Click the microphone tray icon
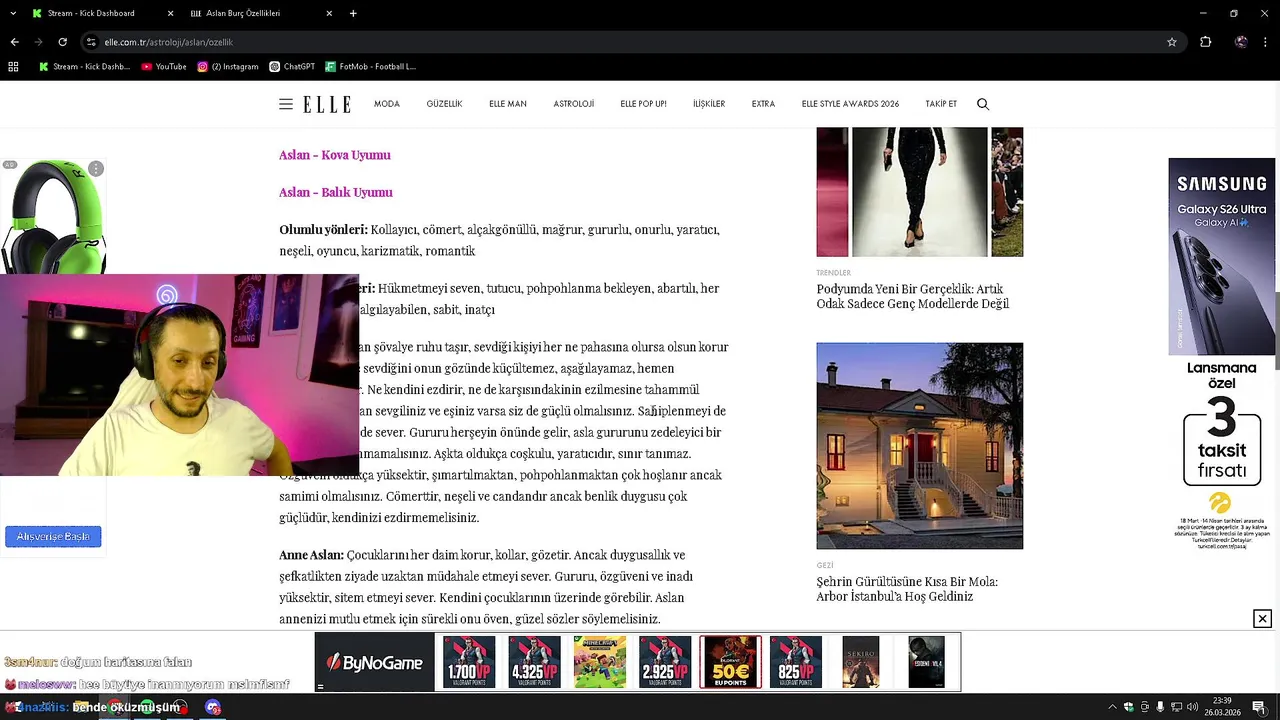This screenshot has height=720, width=1280. (1160, 707)
